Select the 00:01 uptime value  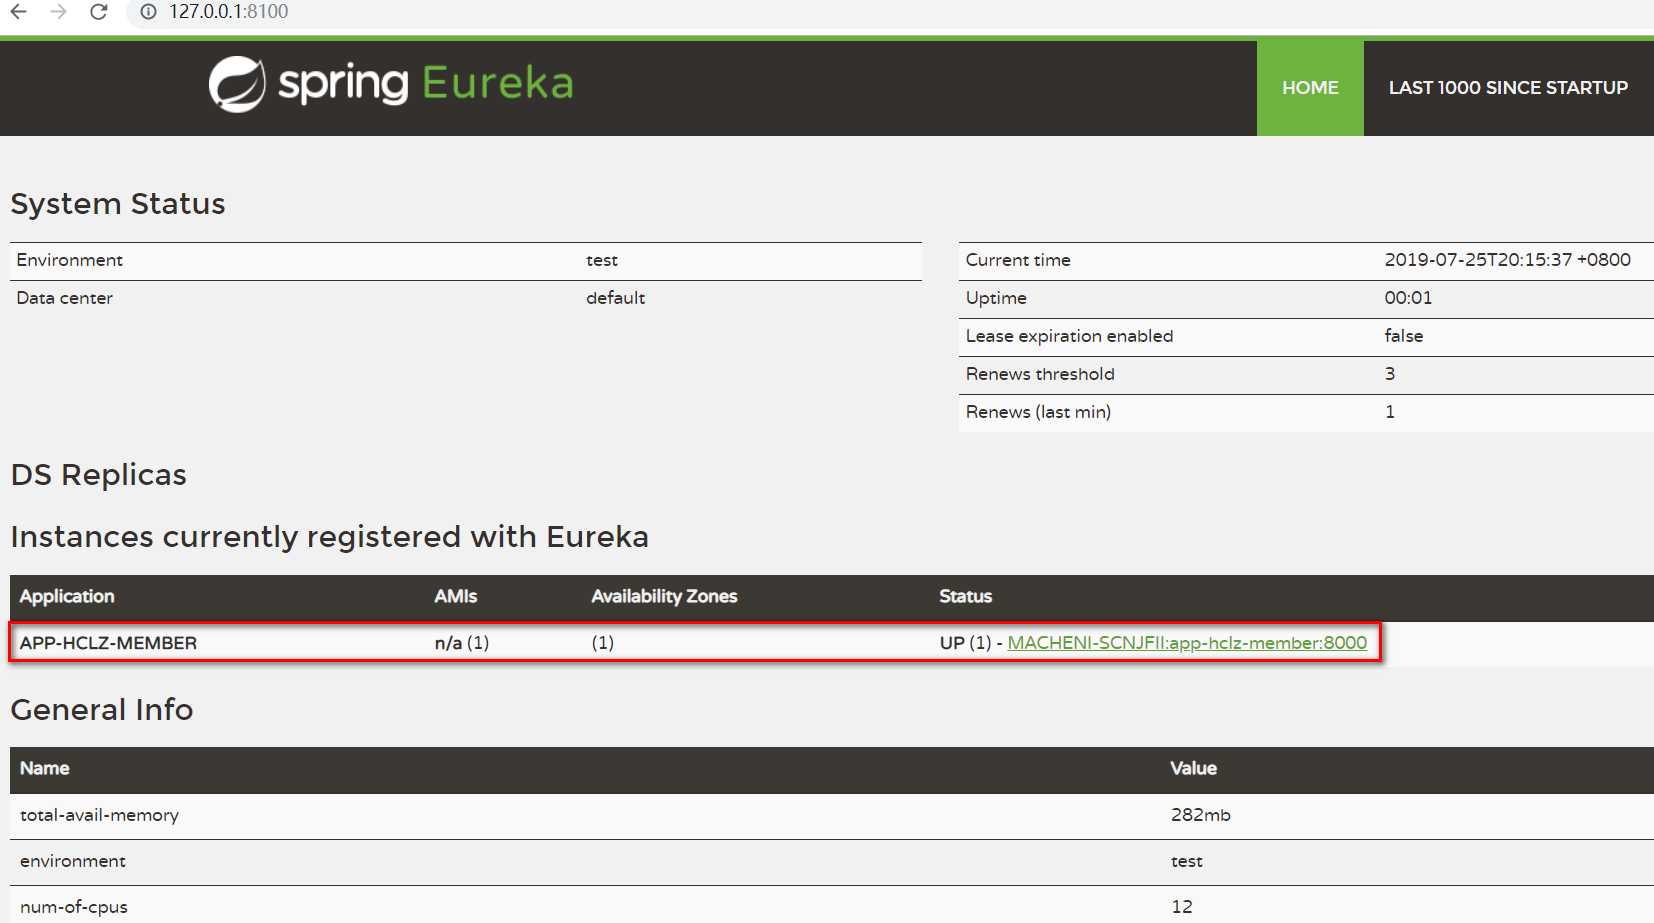pos(1408,298)
